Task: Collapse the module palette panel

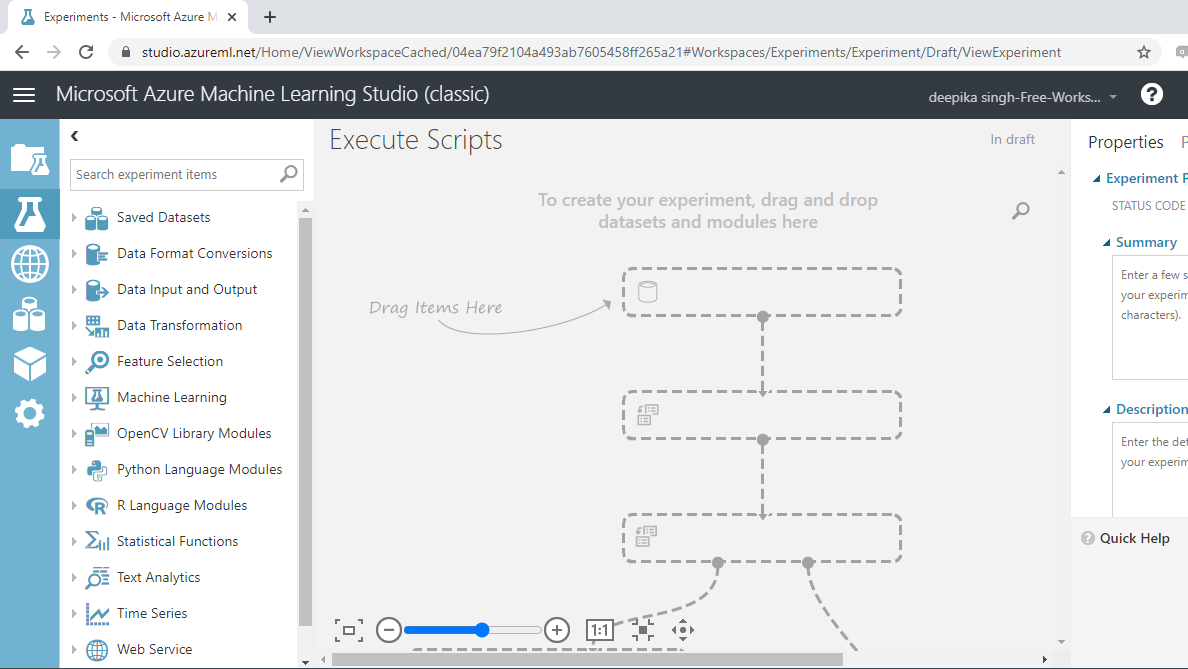Action: click(74, 136)
